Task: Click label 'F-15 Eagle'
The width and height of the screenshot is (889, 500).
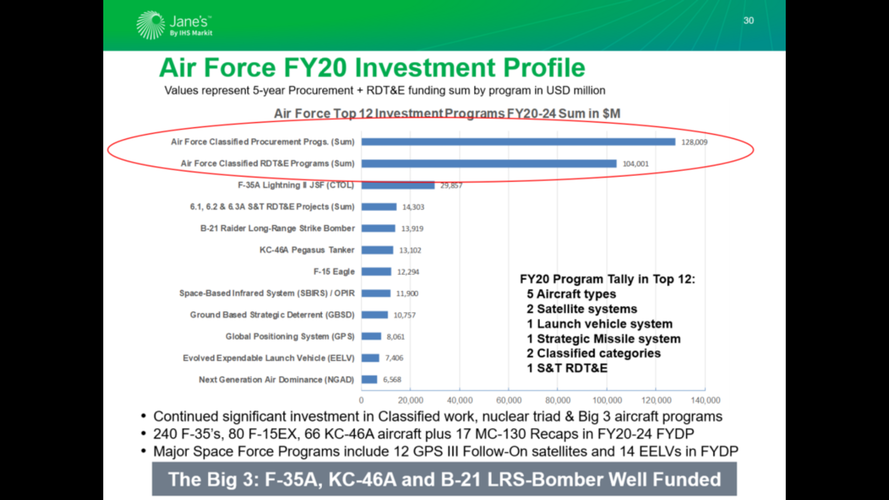Action: 334,272
